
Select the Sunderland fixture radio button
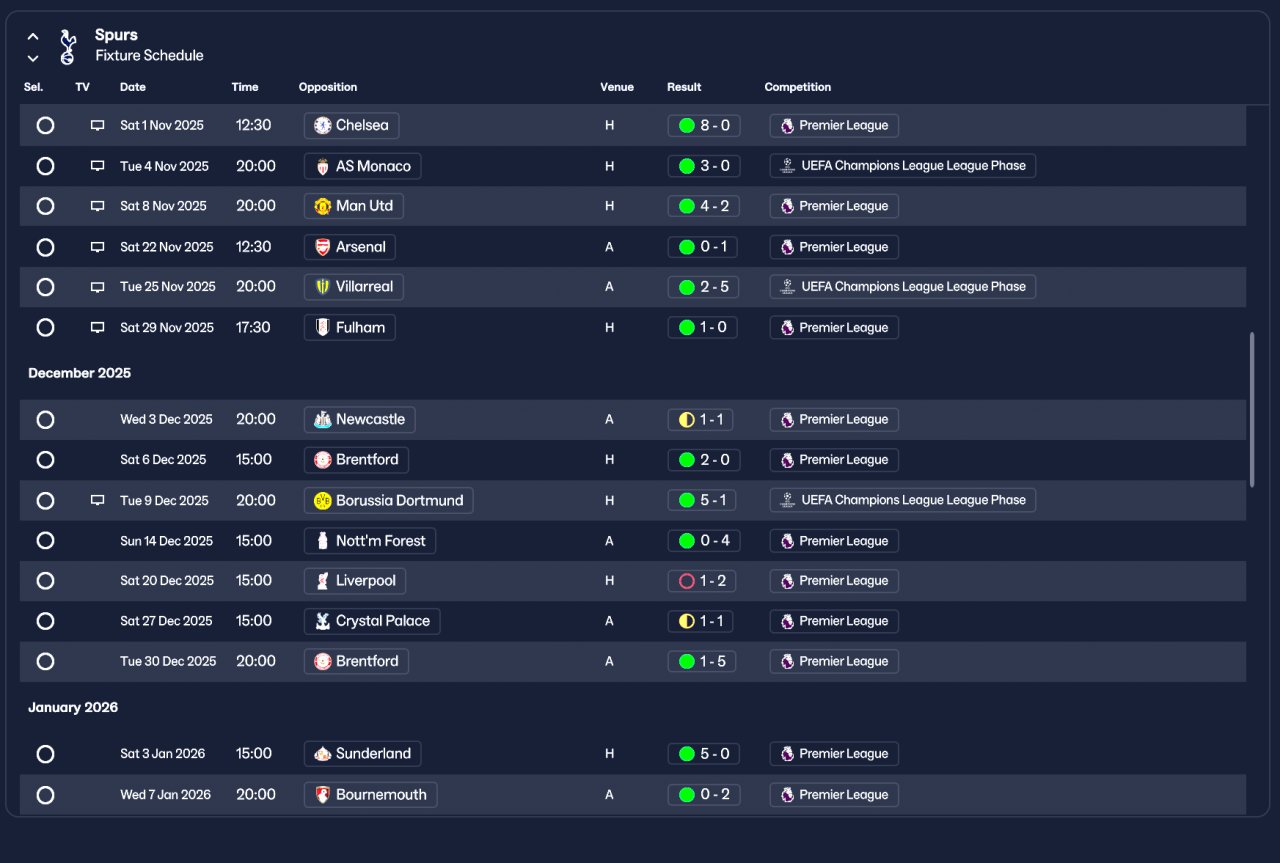[x=45, y=754]
